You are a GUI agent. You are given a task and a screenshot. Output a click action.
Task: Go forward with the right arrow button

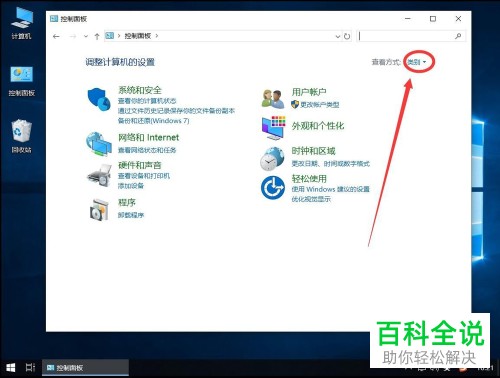point(73,36)
